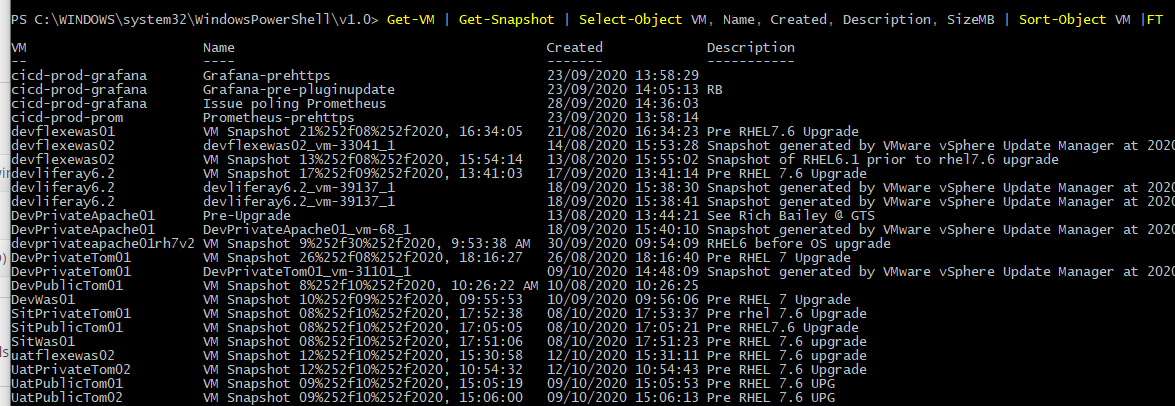
Task: Click the Sort-Object cmdlet text
Action: pos(1062,19)
